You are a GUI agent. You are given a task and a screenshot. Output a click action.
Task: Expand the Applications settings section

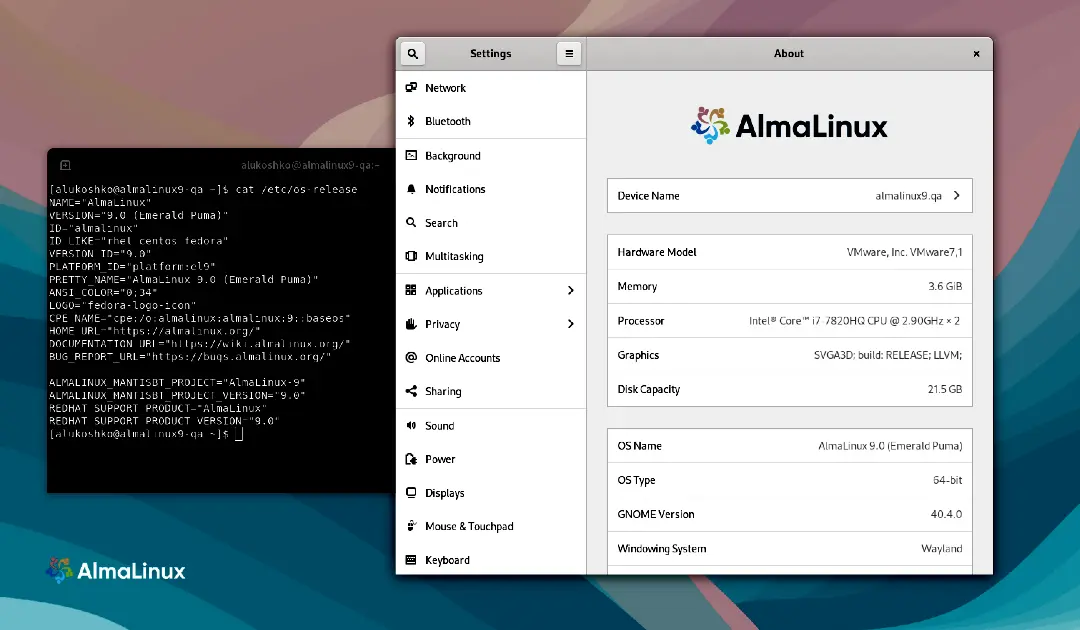pos(571,290)
